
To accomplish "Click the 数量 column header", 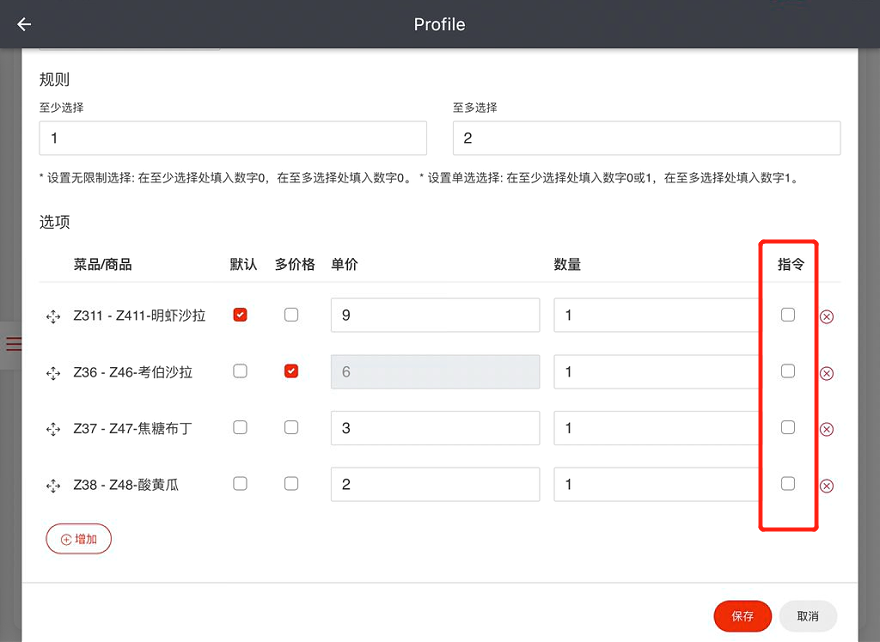I will [567, 264].
